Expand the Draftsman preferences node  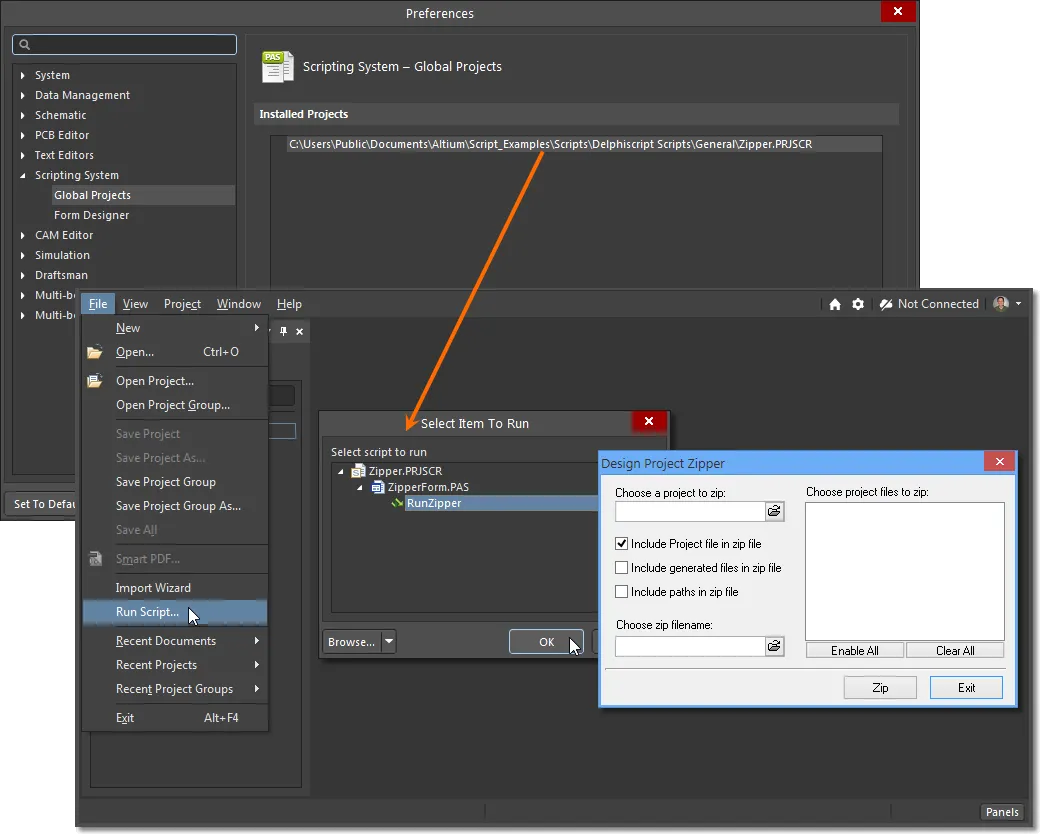tap(23, 275)
